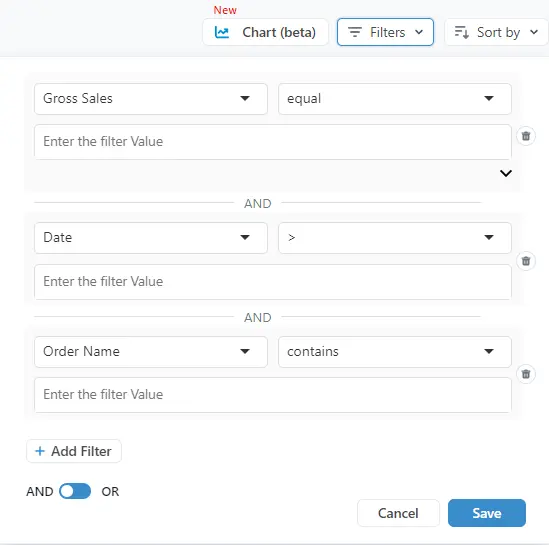The width and height of the screenshot is (549, 545).
Task: Toggle the AND/OR switch
Action: tap(75, 491)
